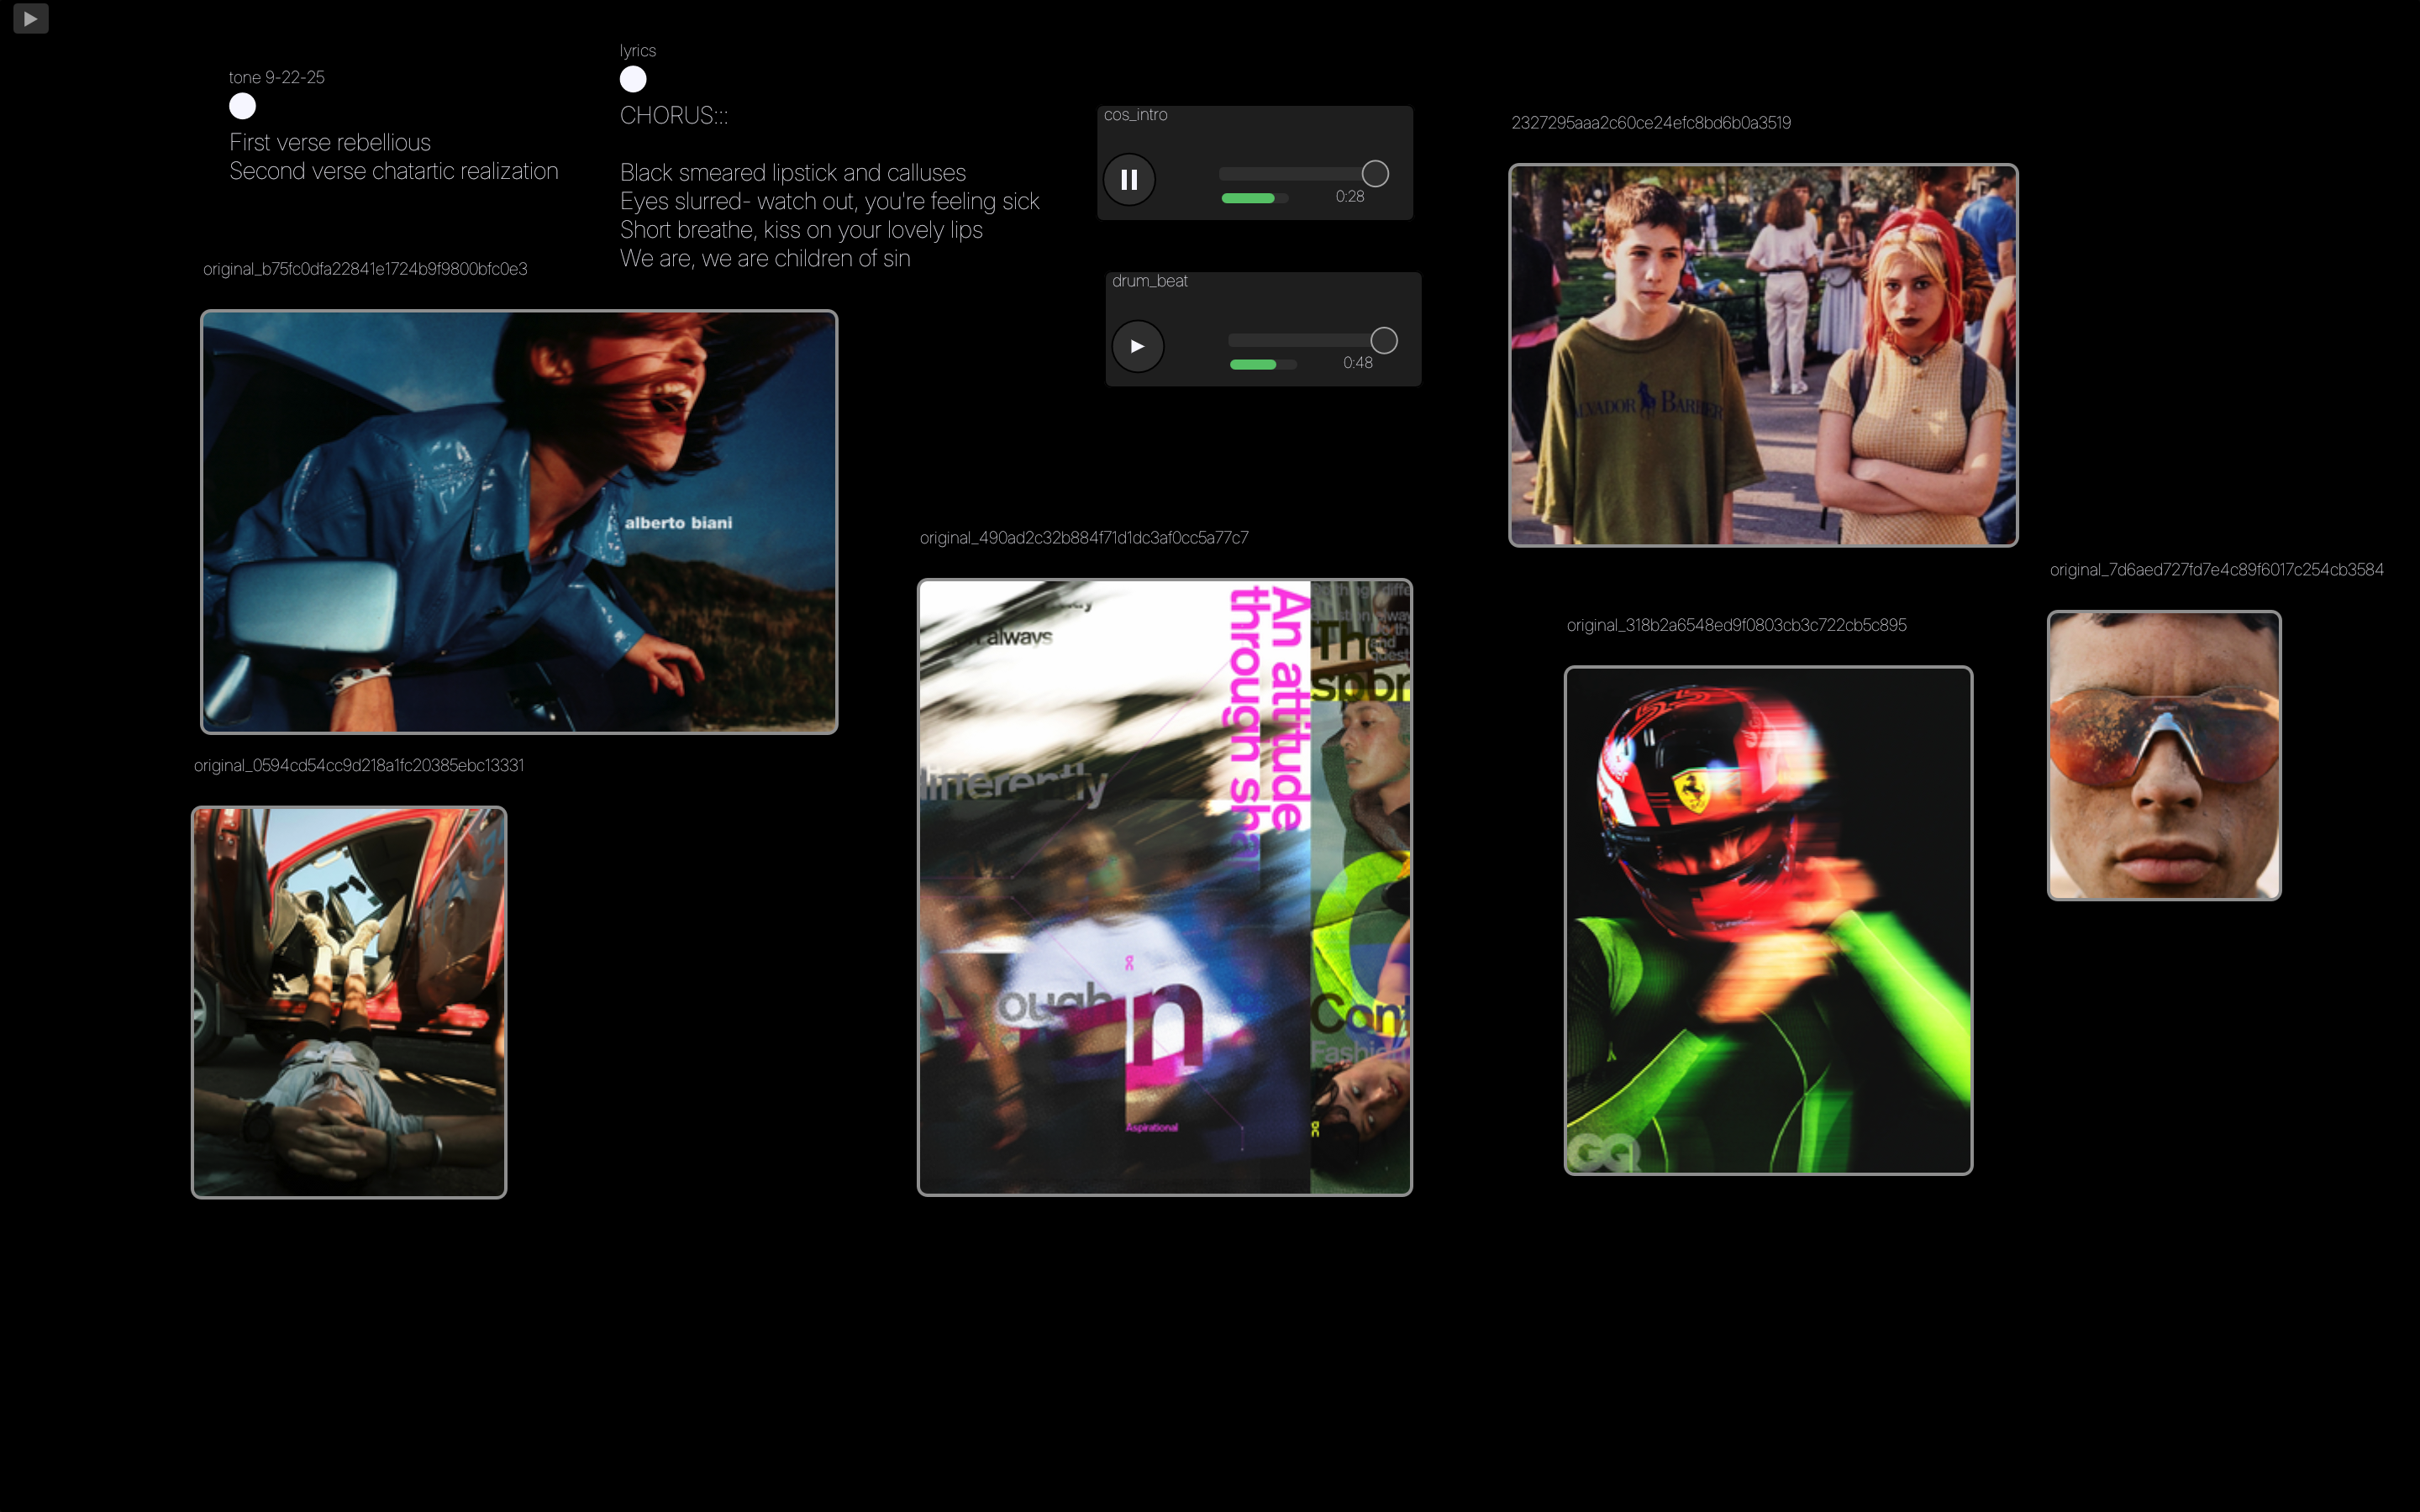Screen dimensions: 2420x1512
Task: Click the drum_beat track title
Action: 1149,281
